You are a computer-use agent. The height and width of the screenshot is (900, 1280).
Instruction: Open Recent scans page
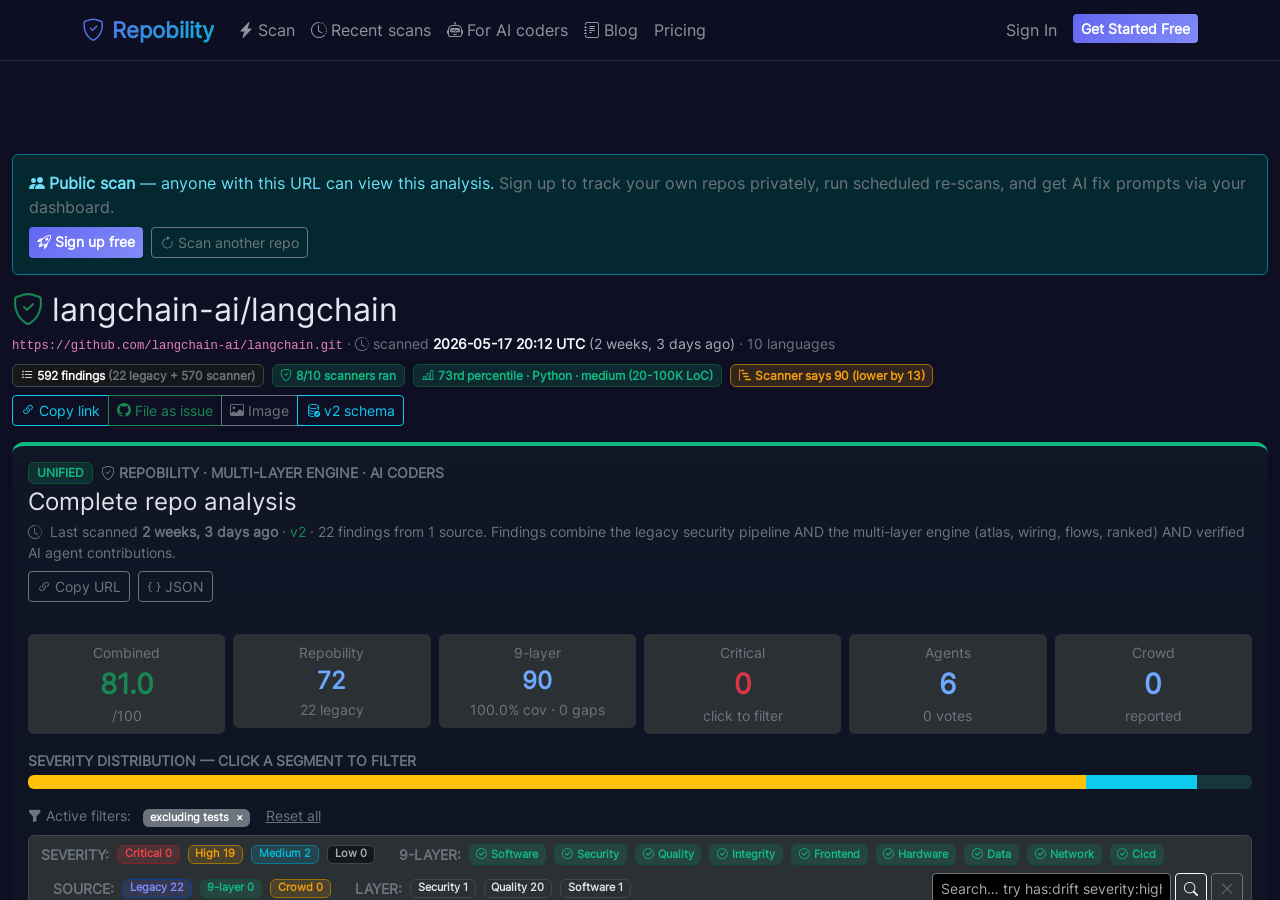click(371, 30)
